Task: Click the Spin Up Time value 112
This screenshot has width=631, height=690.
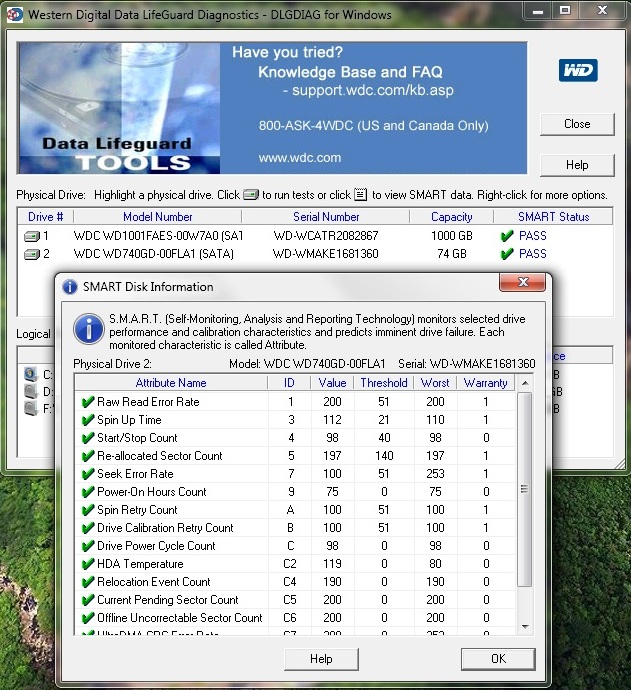Action: click(x=332, y=420)
